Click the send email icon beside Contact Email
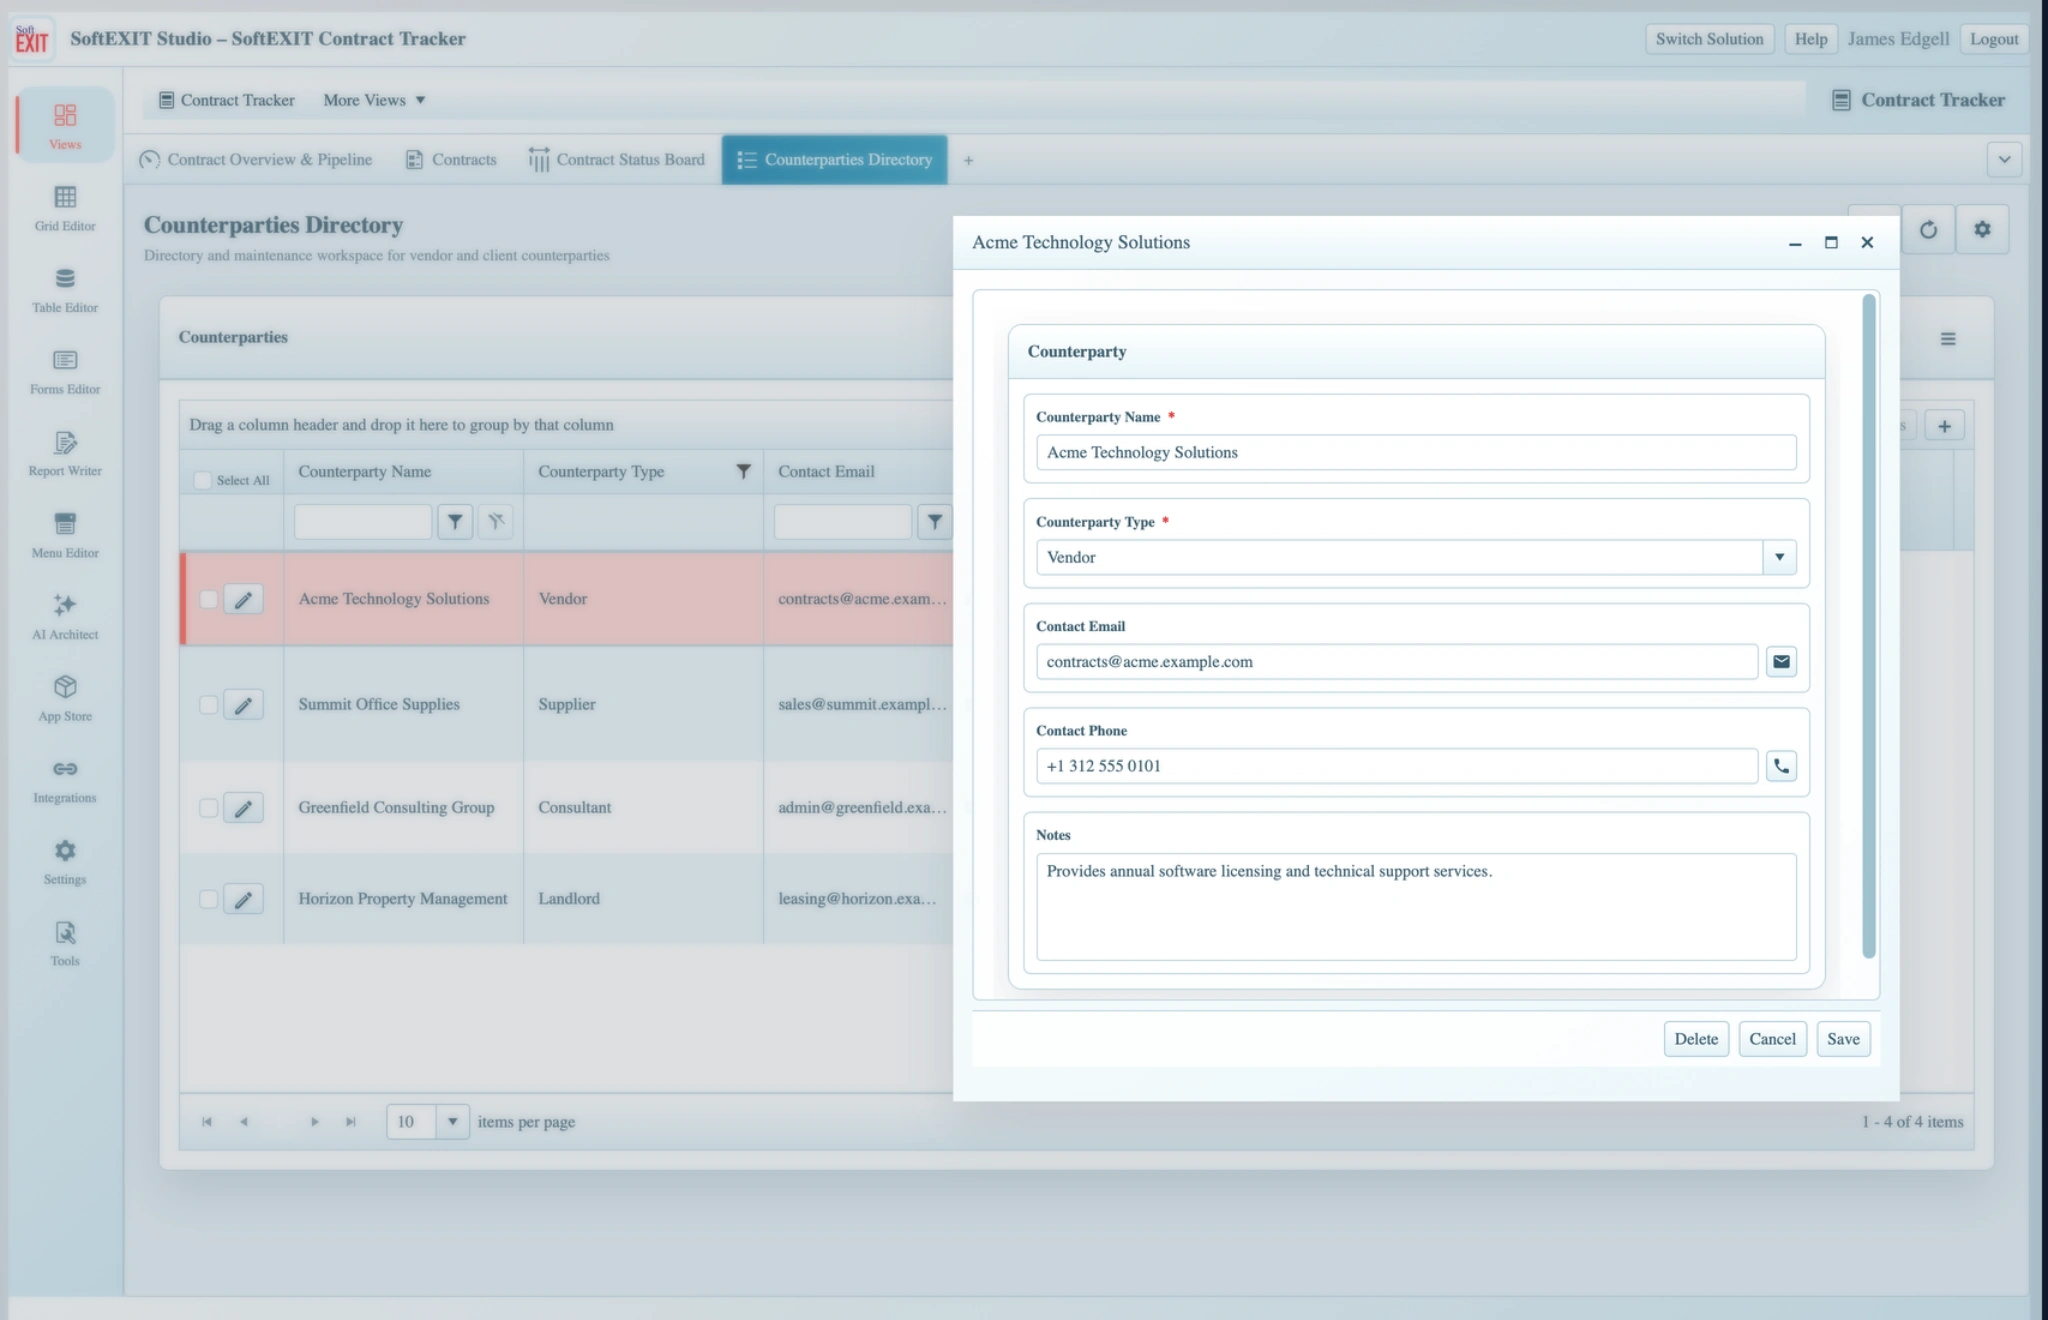 coord(1781,661)
